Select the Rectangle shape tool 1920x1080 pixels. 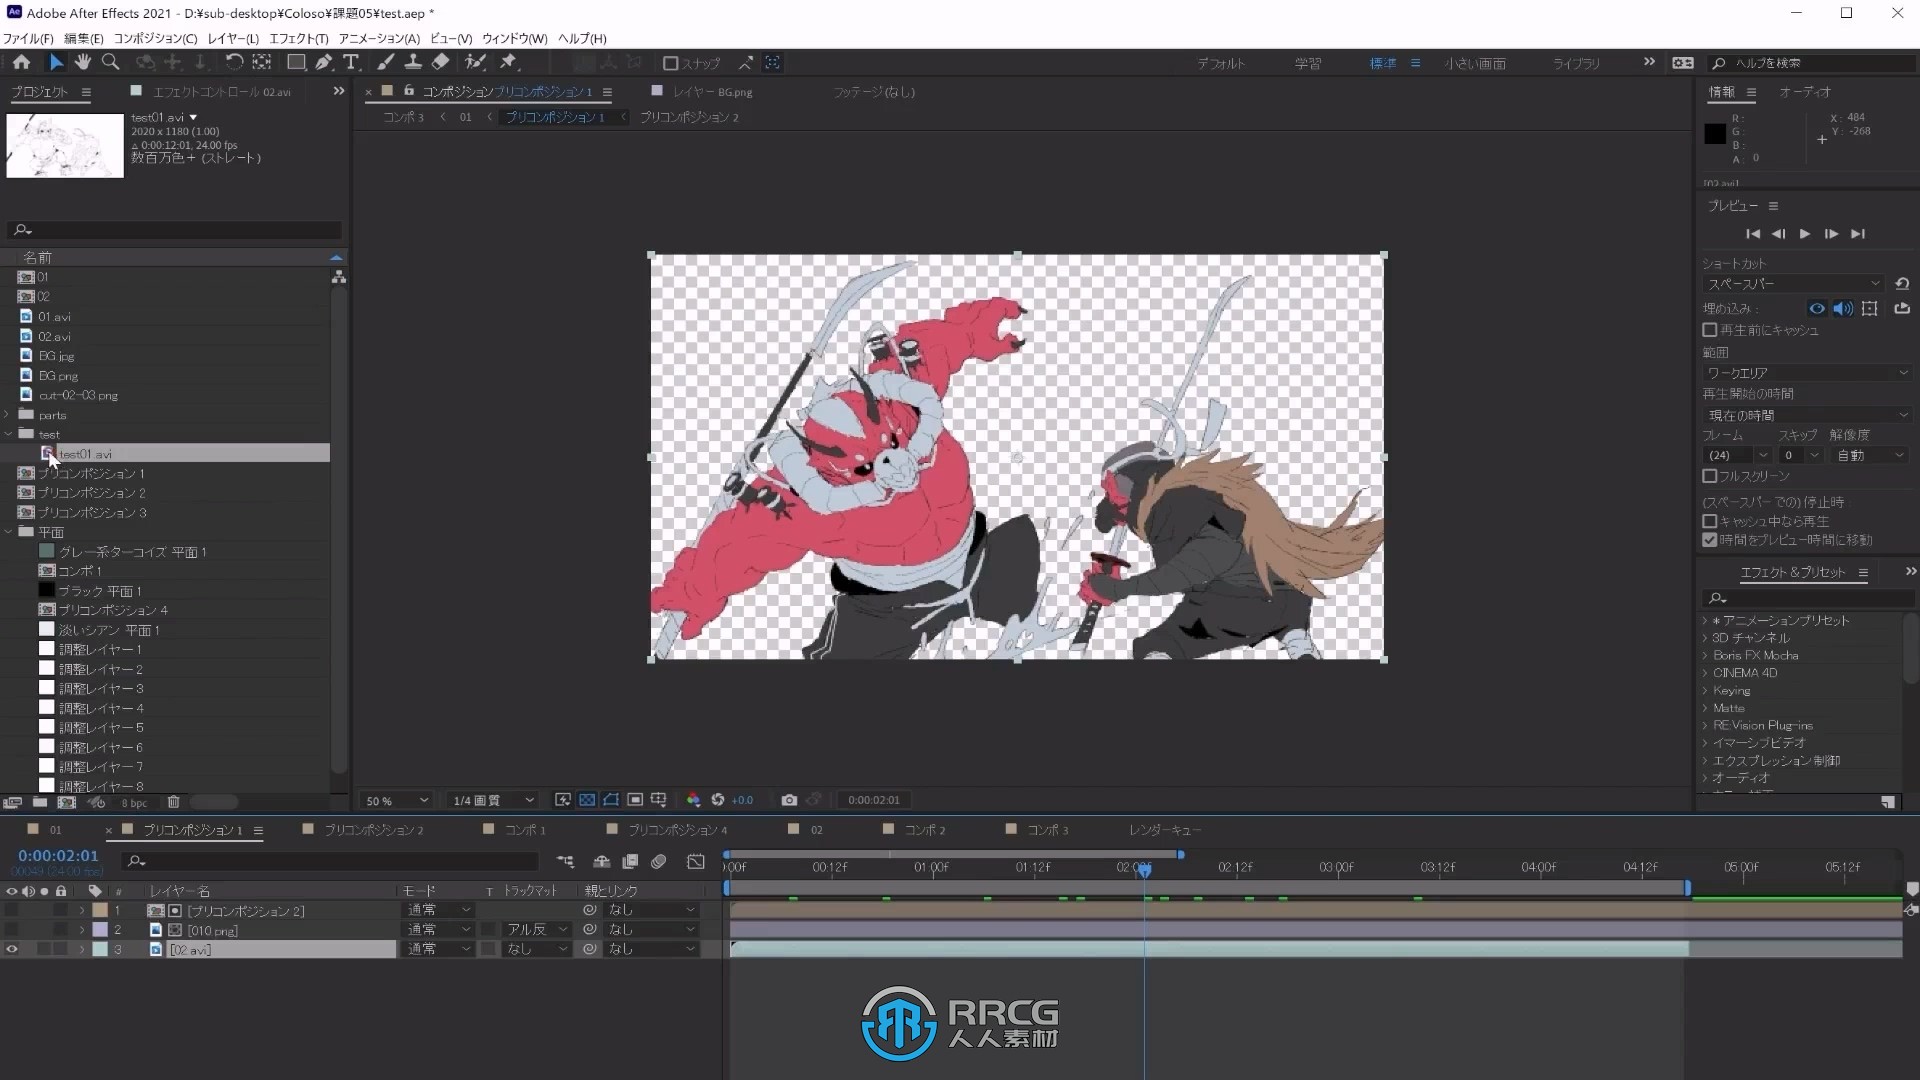tap(296, 62)
